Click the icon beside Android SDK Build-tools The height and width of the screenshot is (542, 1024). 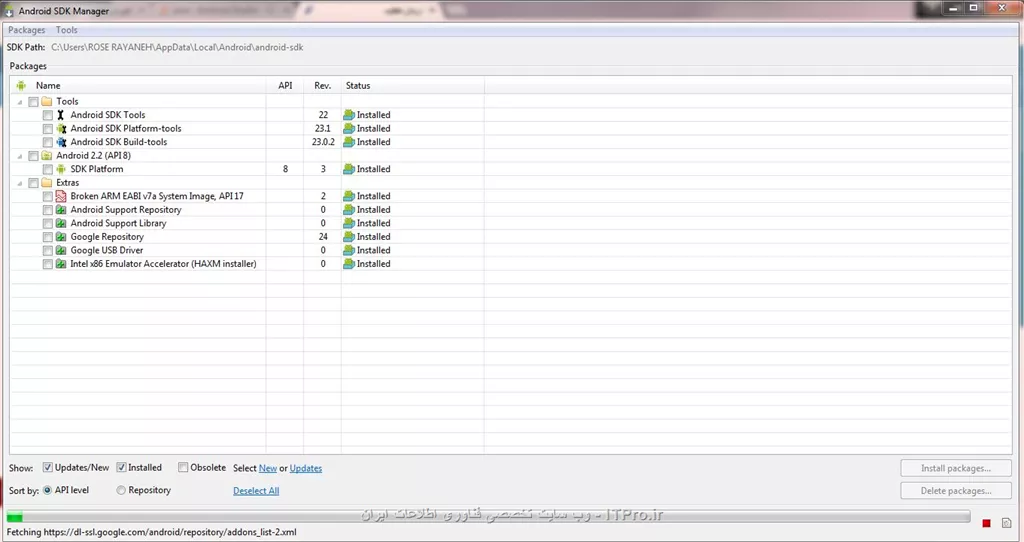(61, 142)
